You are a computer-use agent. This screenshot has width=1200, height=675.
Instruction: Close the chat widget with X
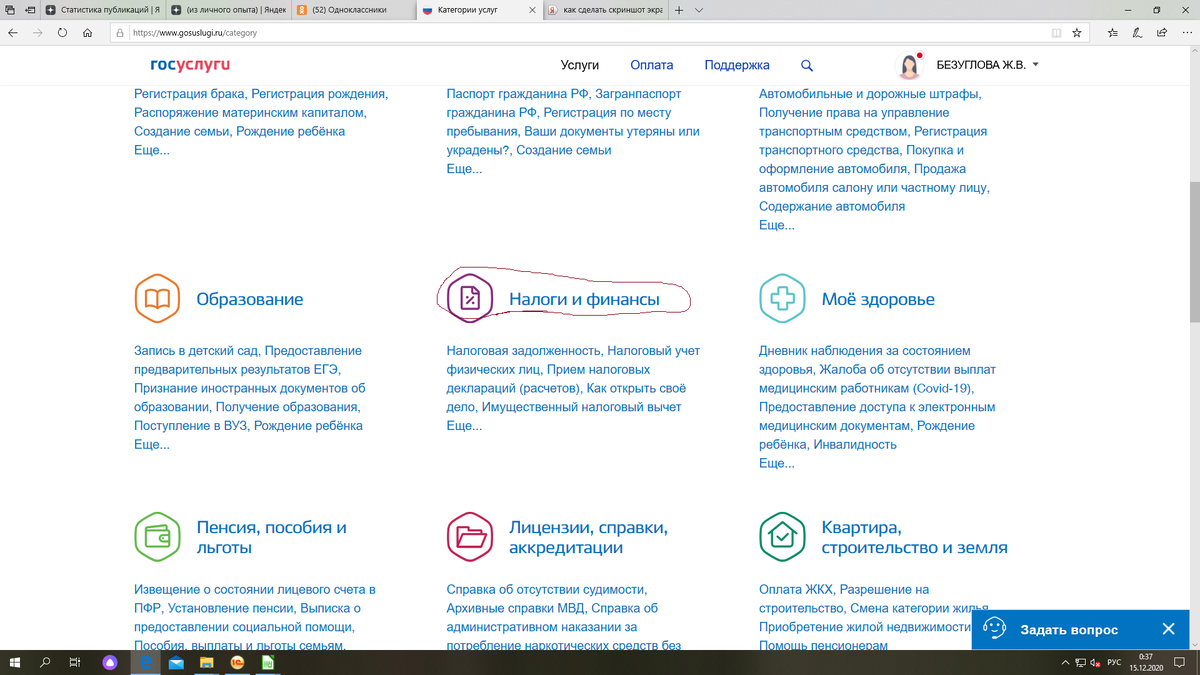pyautogui.click(x=1168, y=629)
